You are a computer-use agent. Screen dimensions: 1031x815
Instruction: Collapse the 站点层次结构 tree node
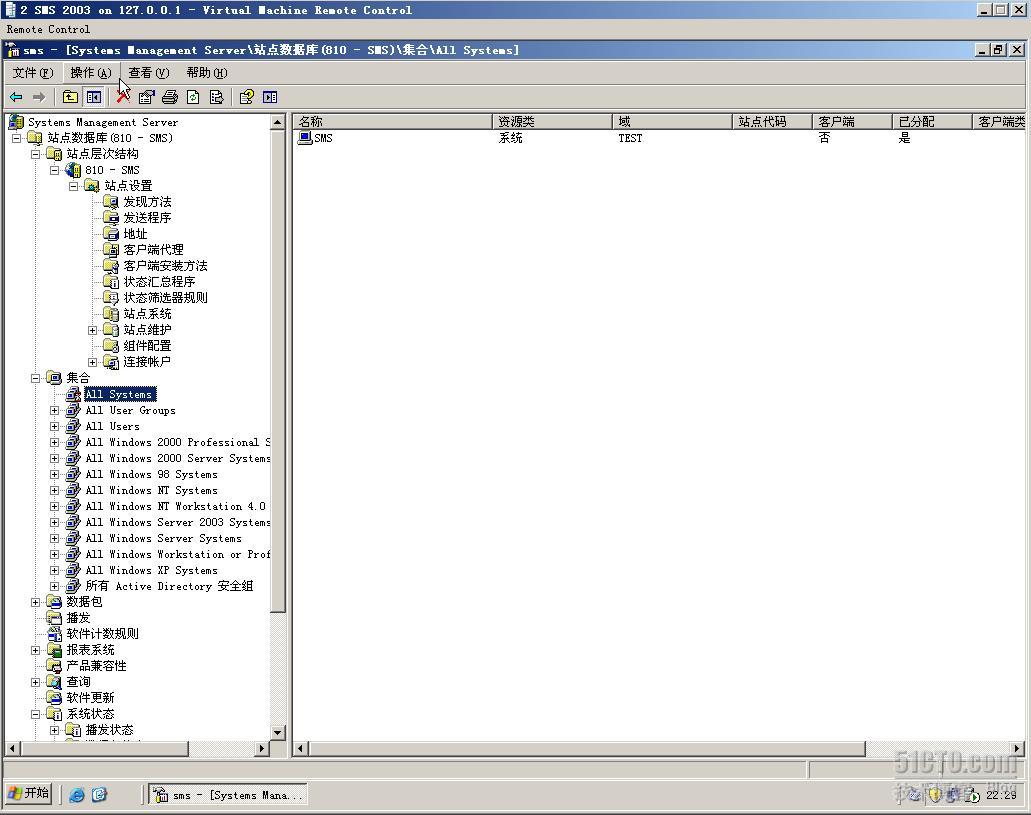coord(36,154)
